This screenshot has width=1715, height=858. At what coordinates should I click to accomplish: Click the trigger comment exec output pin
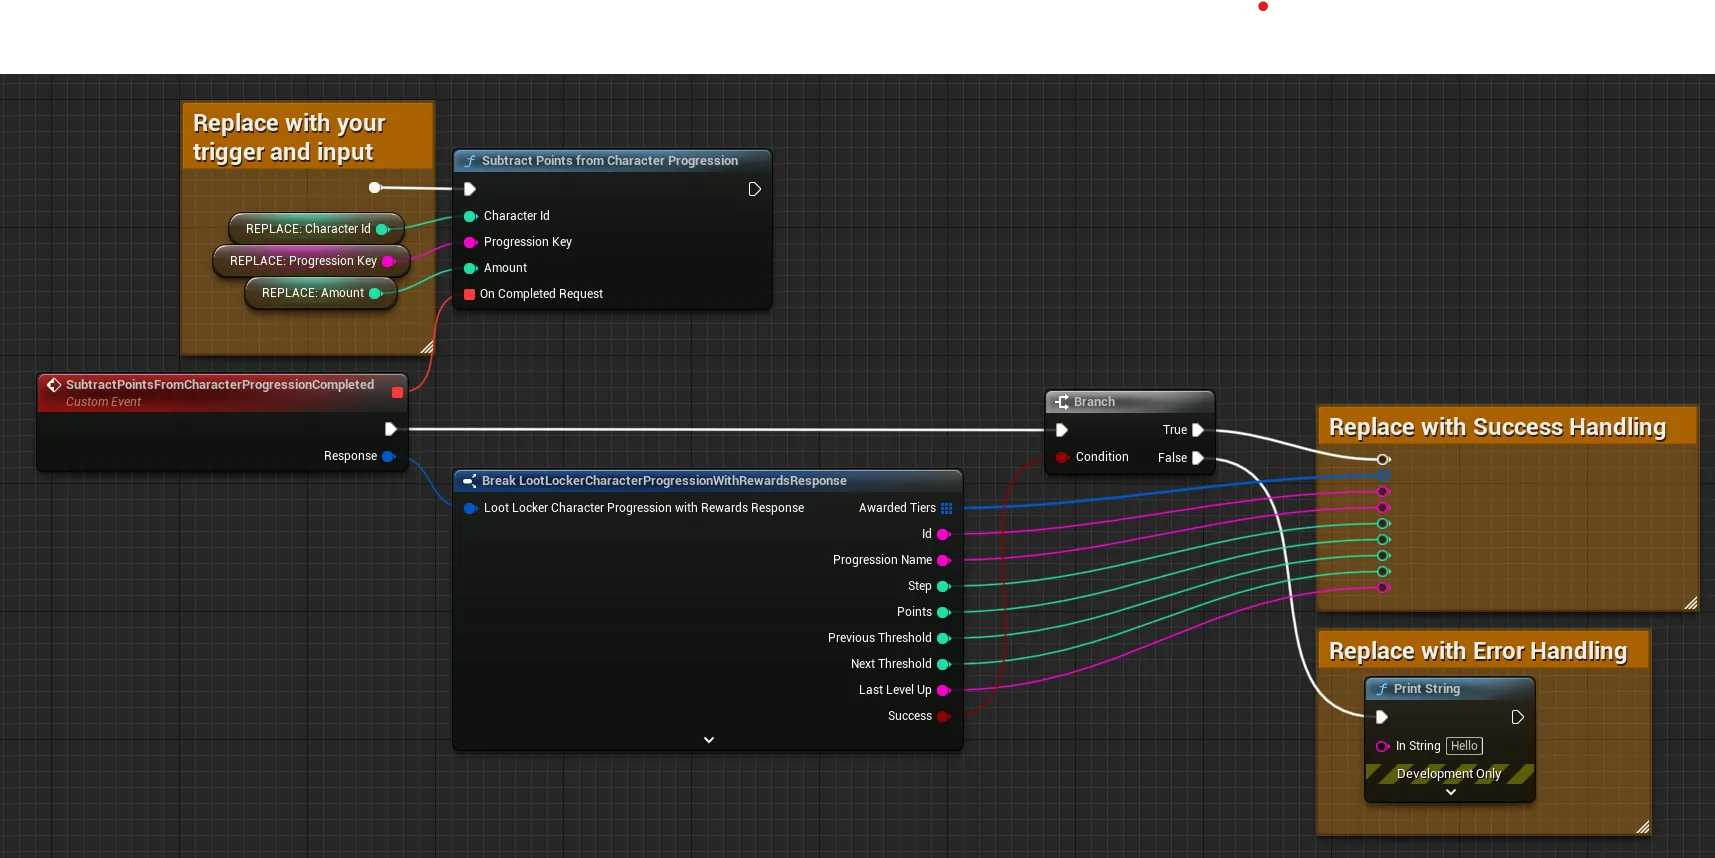click(x=375, y=187)
